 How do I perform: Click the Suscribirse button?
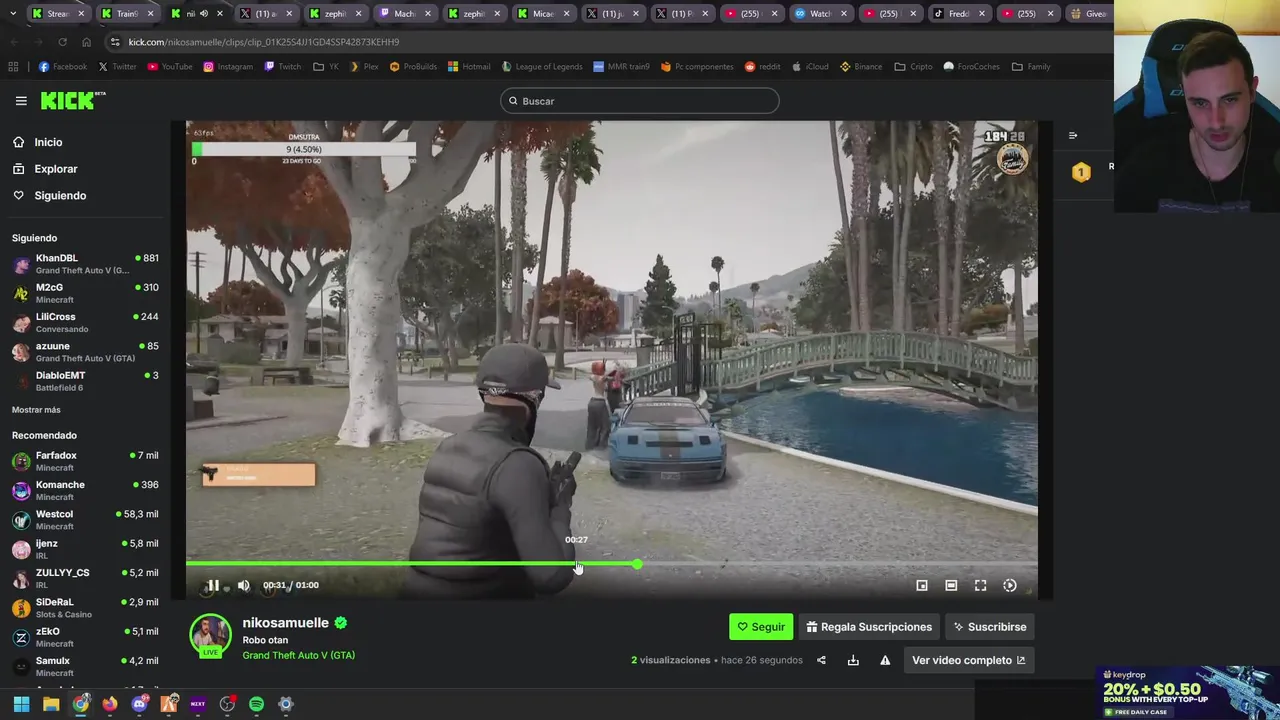click(x=989, y=627)
